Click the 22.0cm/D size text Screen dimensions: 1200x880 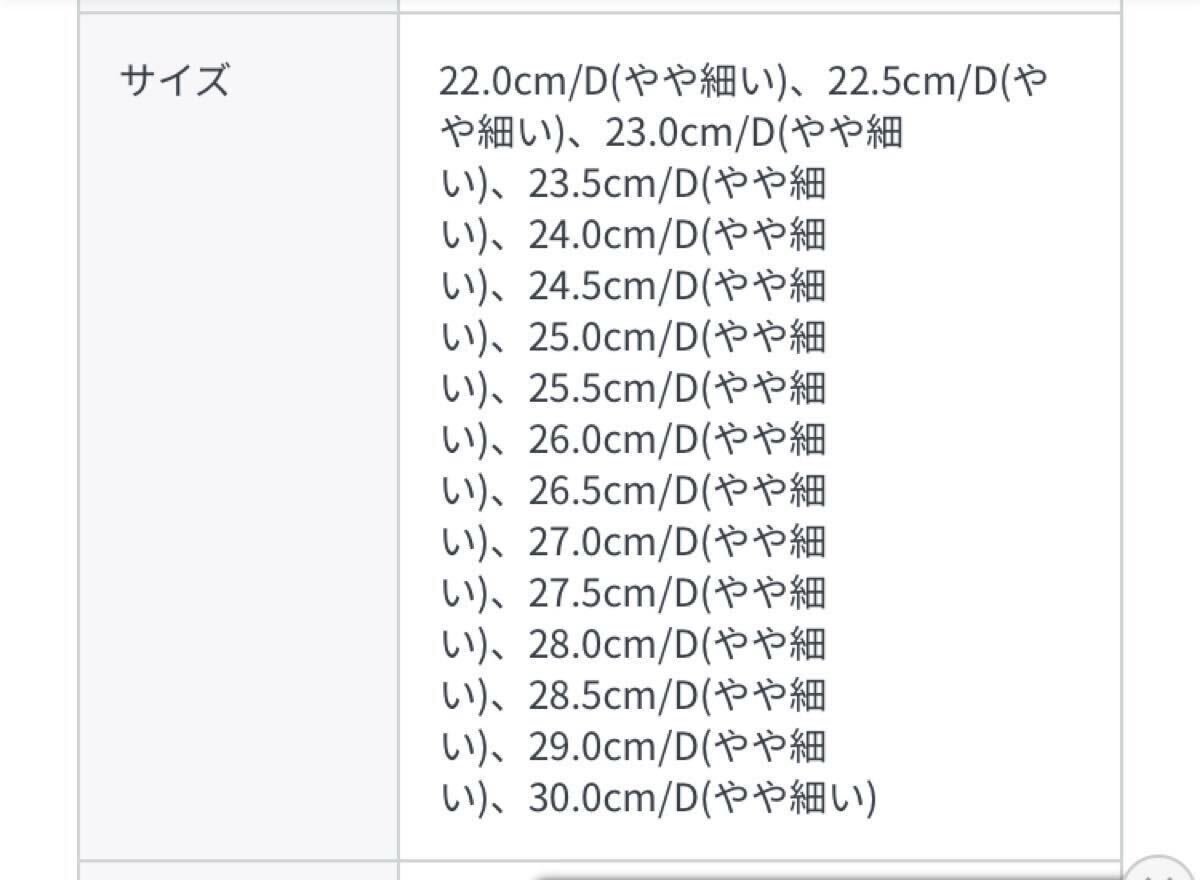523,82
